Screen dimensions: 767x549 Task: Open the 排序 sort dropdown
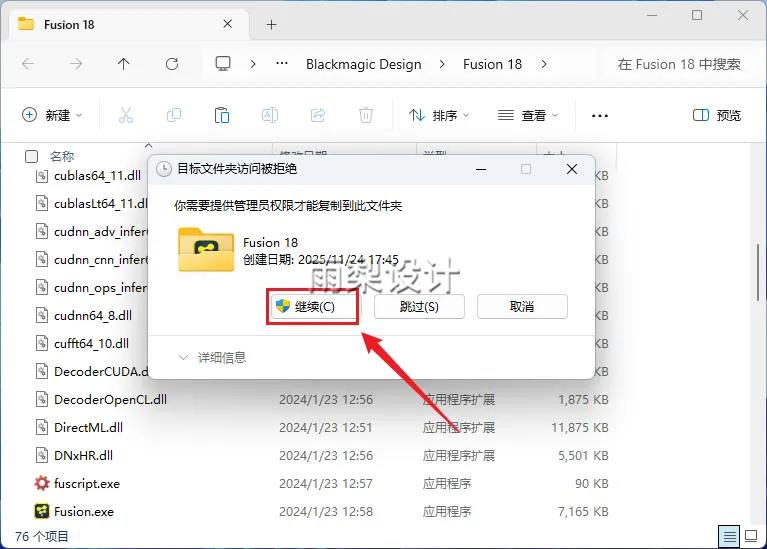439,115
